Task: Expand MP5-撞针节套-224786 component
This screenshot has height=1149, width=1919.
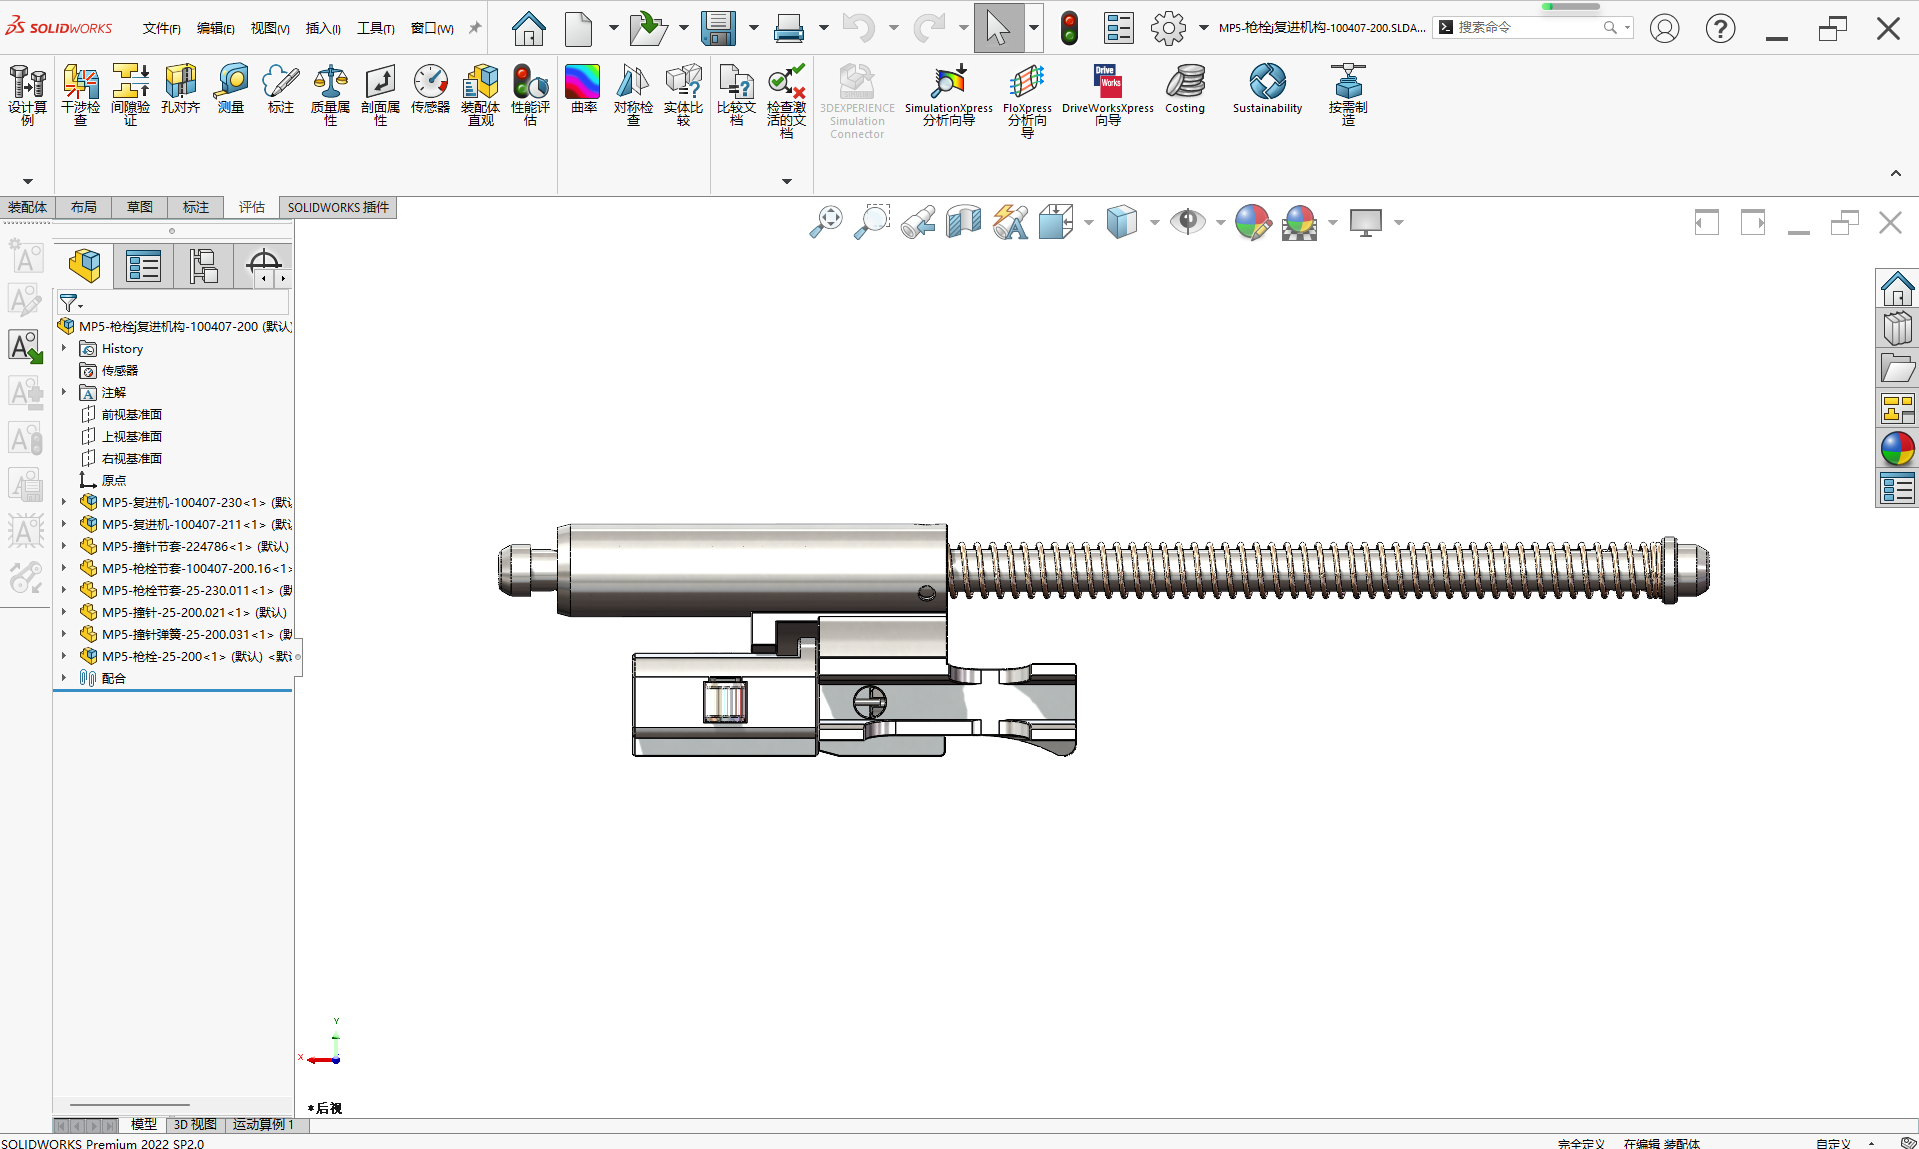Action: click(64, 546)
